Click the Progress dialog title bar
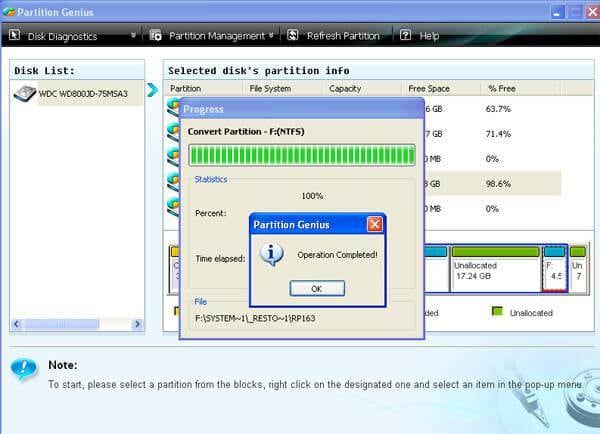 tap(302, 109)
